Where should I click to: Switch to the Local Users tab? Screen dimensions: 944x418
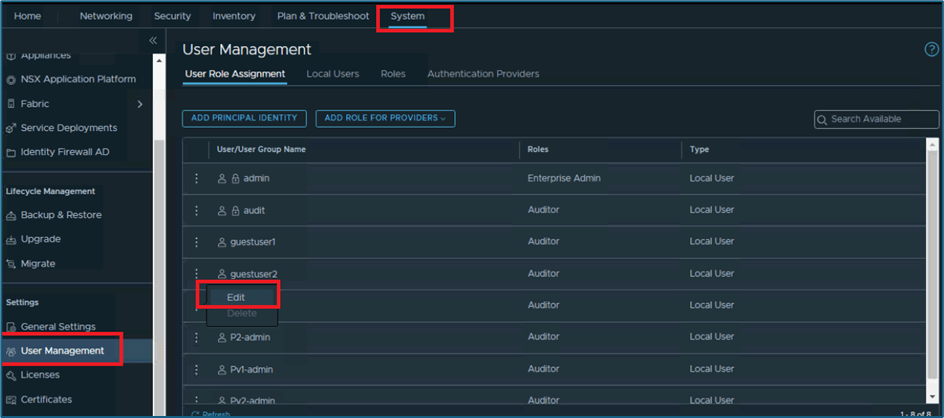coord(332,74)
